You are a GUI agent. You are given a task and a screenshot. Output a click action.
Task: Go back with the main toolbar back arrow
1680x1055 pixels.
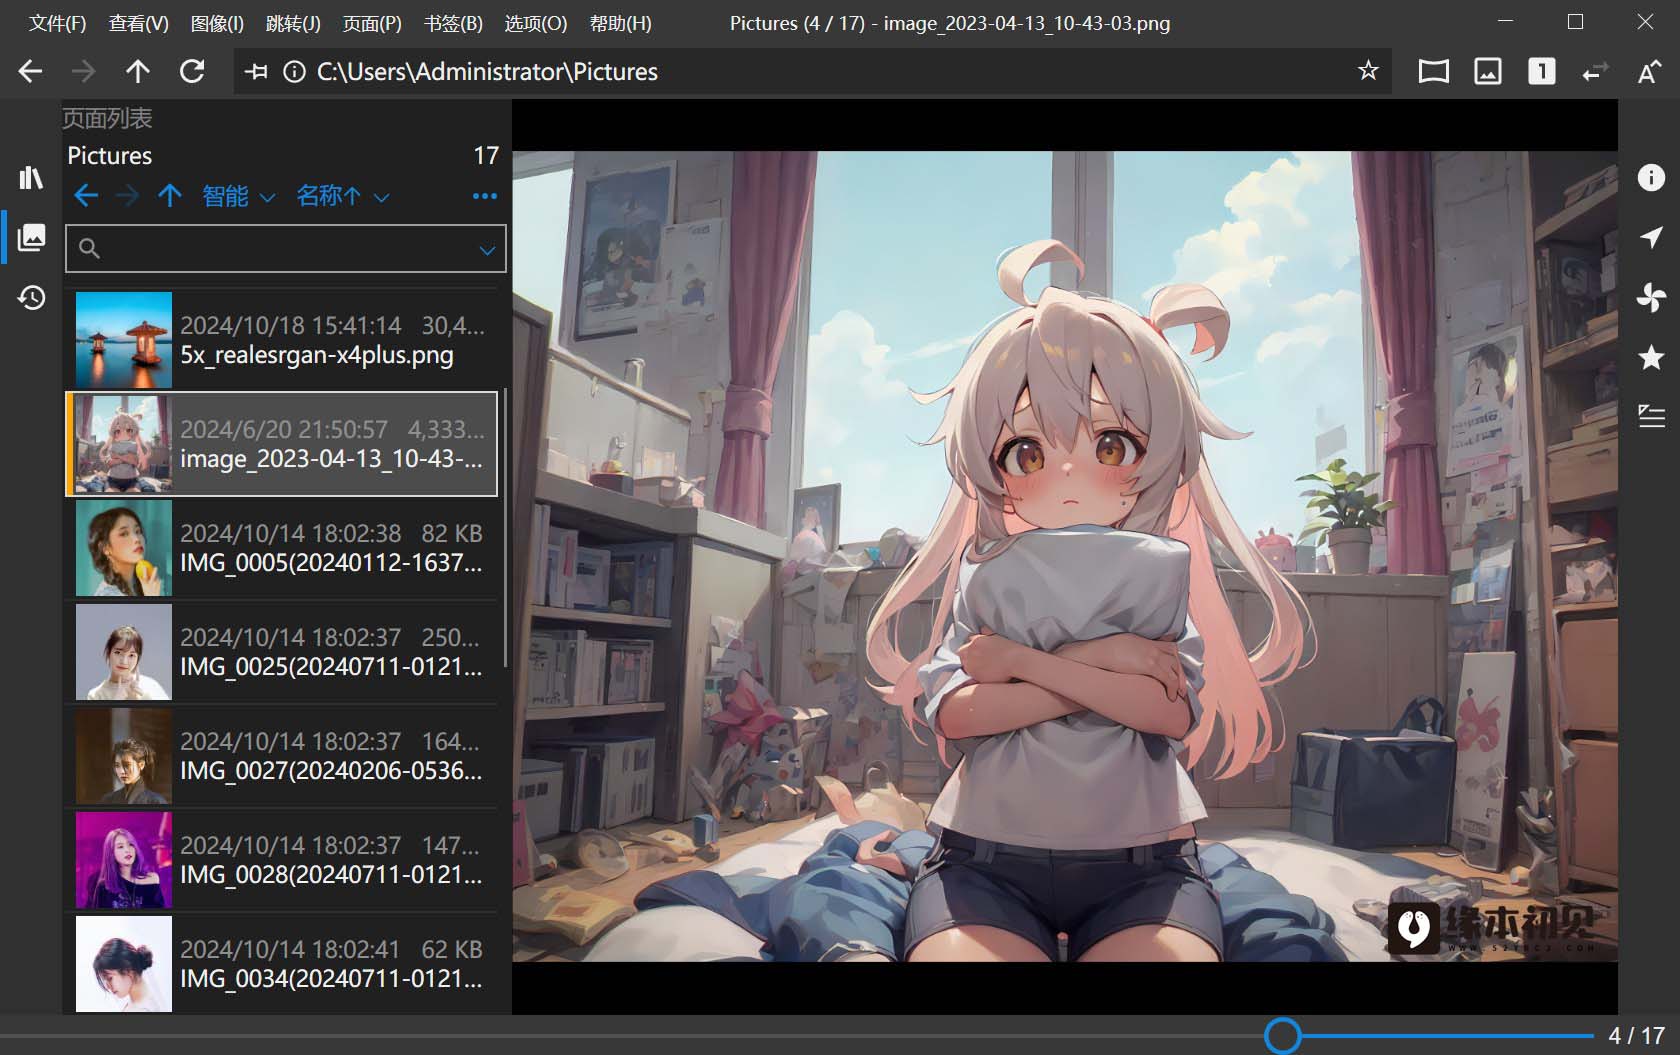(x=31, y=71)
